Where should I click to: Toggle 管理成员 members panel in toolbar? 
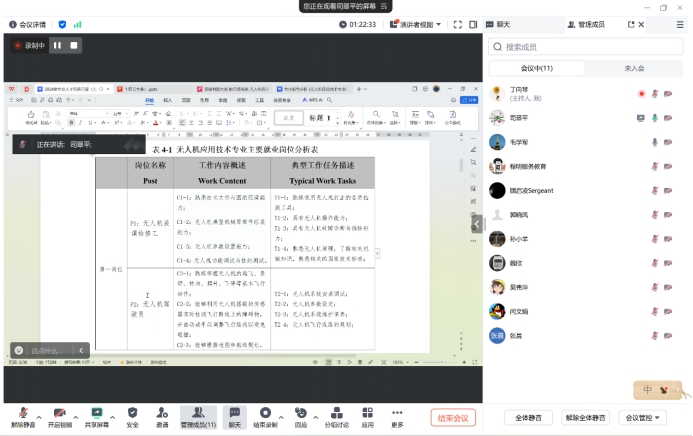(x=197, y=412)
